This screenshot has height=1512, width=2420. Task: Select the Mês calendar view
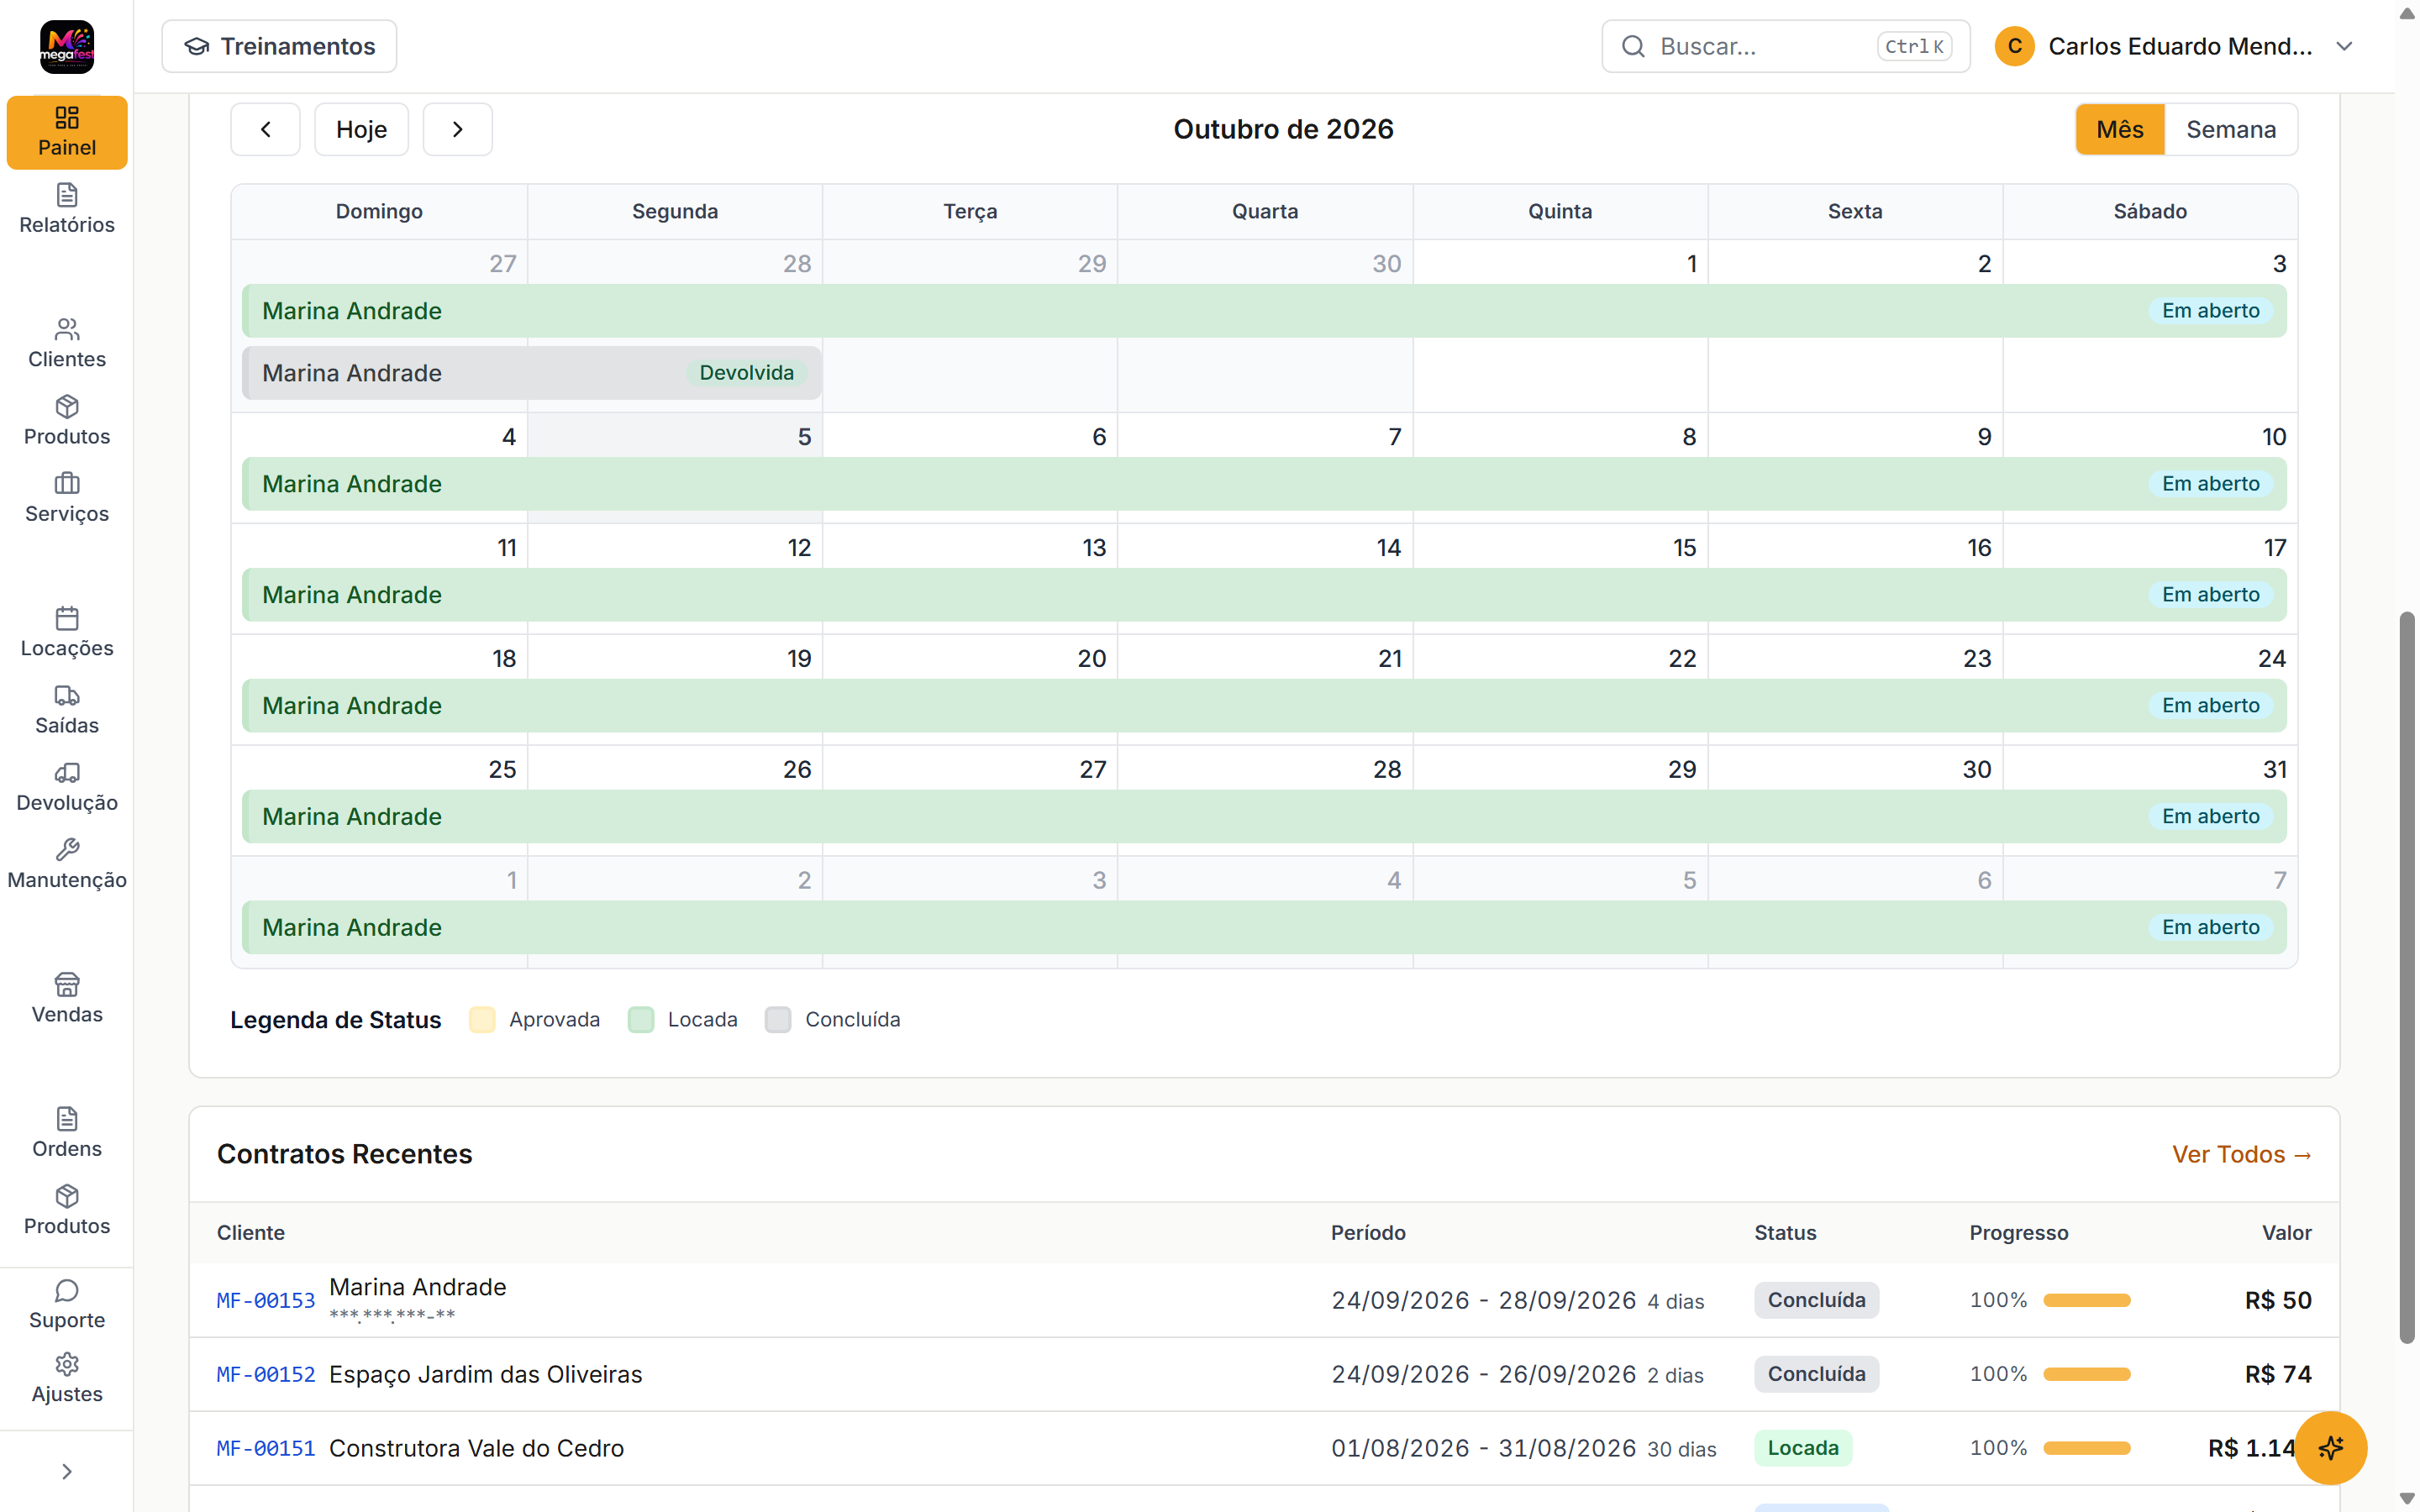[x=2119, y=129]
